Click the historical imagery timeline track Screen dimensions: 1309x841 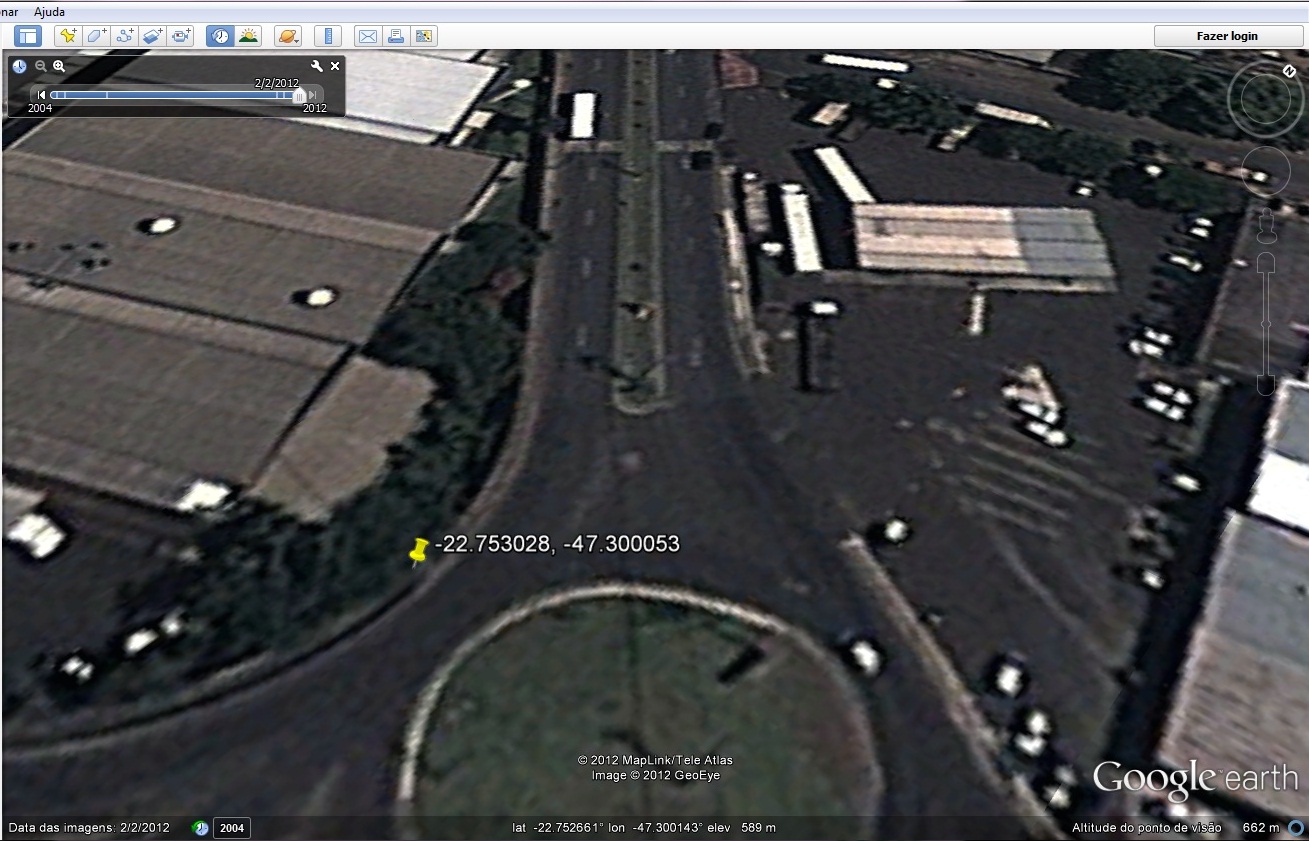tap(175, 95)
